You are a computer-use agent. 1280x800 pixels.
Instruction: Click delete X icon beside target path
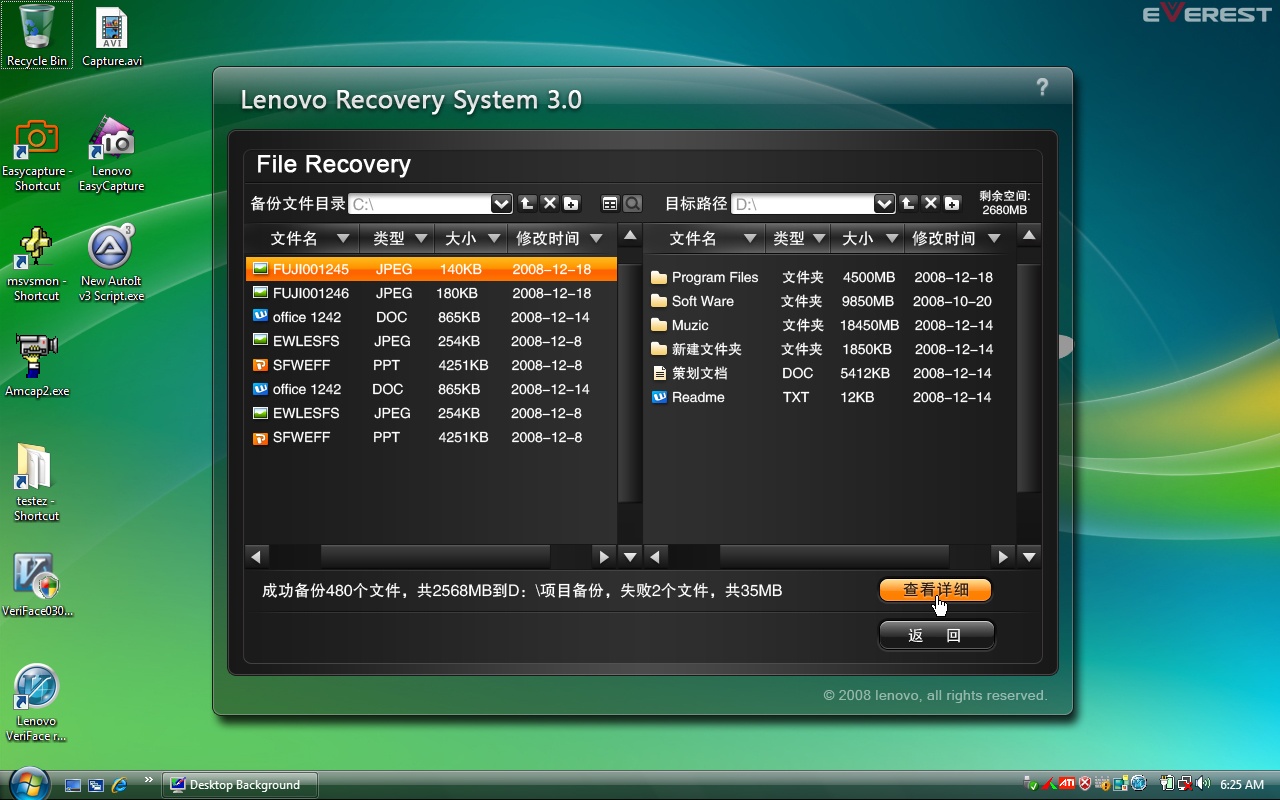(x=930, y=204)
